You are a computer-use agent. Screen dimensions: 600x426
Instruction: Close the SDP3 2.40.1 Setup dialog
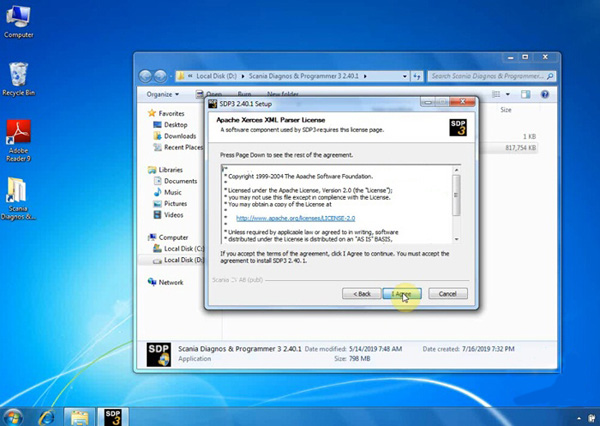coord(463,101)
